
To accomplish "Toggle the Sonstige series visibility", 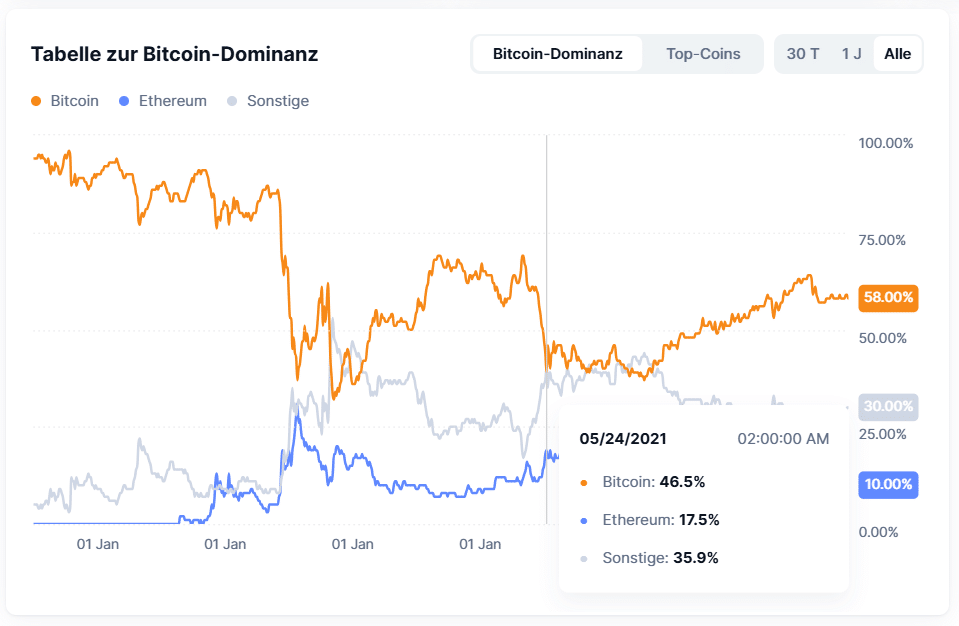I will pyautogui.click(x=269, y=101).
